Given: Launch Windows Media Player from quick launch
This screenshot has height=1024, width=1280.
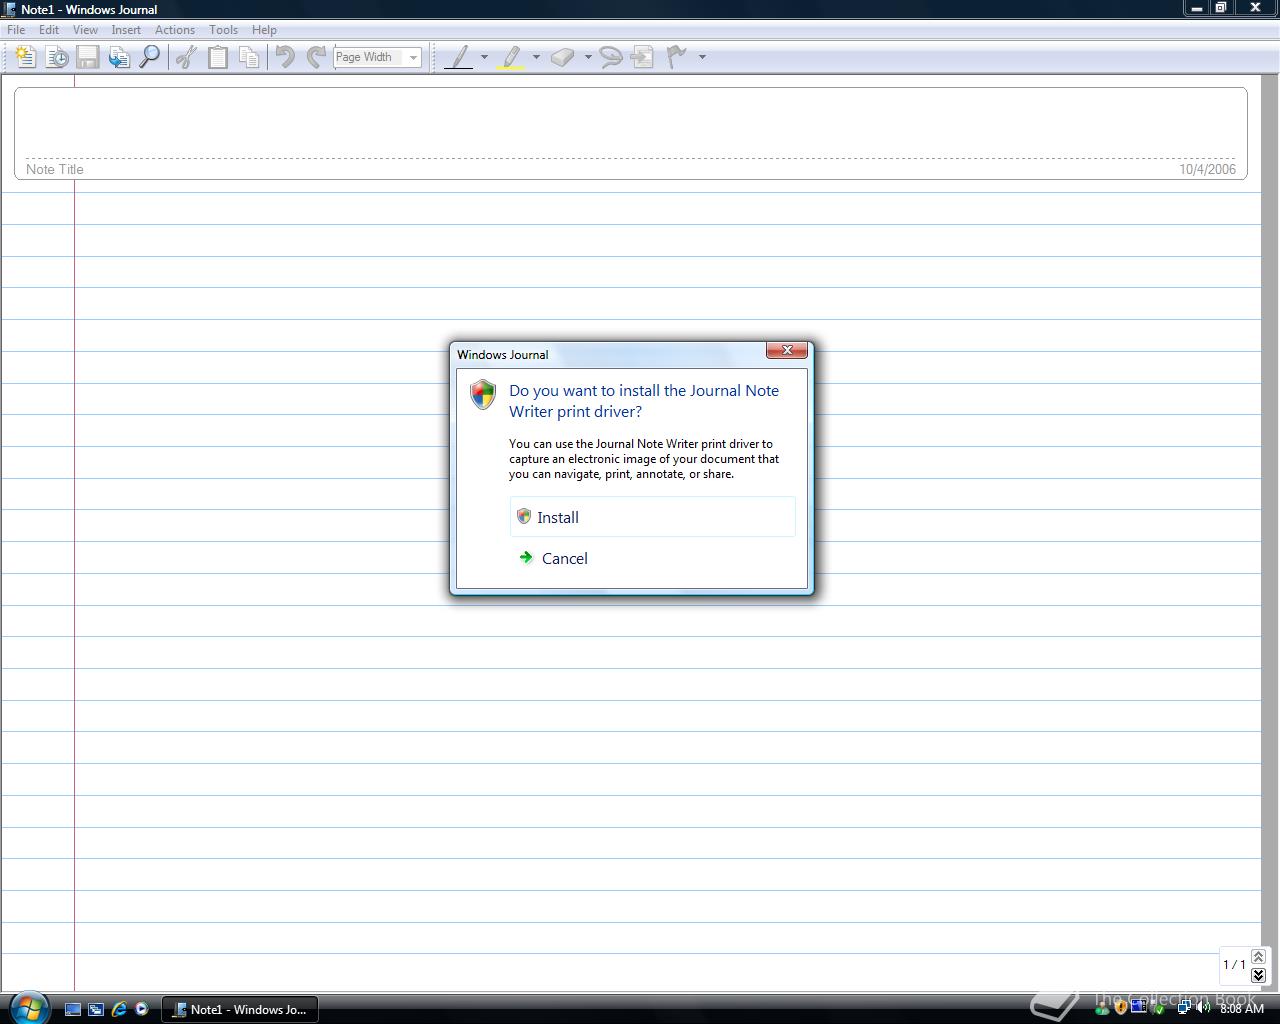Looking at the screenshot, I should tap(142, 1009).
